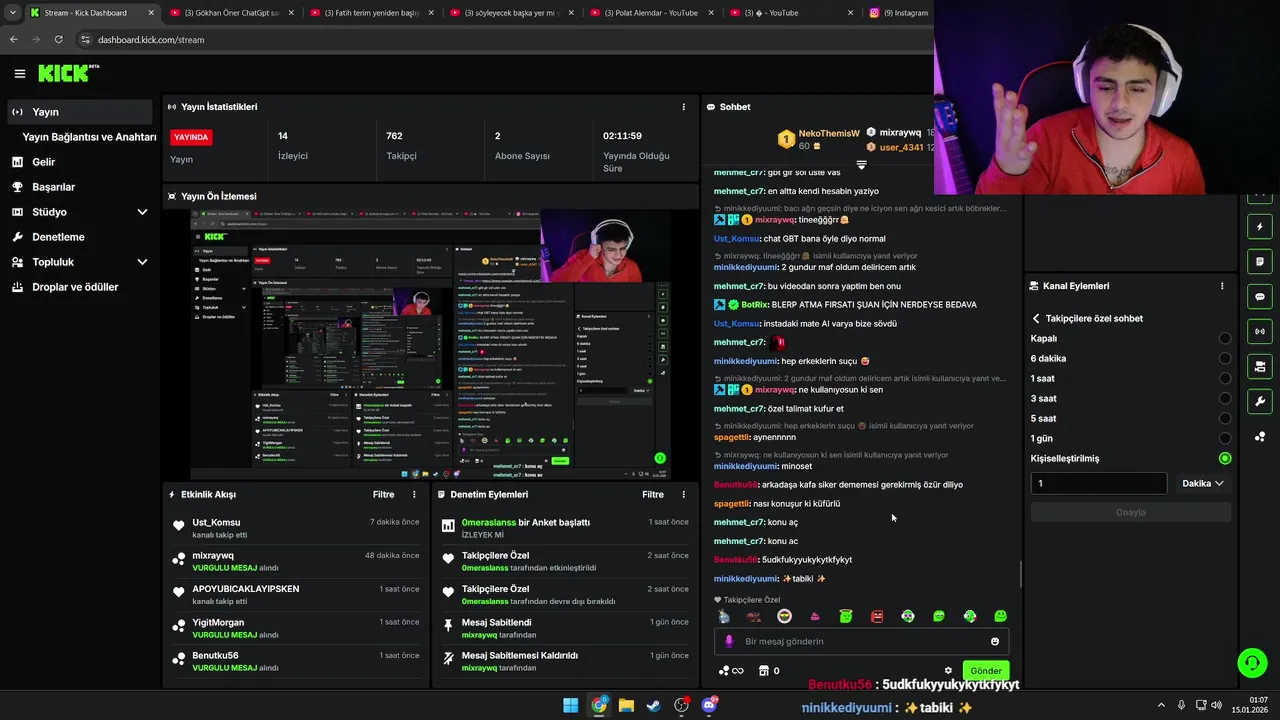Select the 3 saat radio option
The width and height of the screenshot is (1280, 720).
pos(1225,398)
